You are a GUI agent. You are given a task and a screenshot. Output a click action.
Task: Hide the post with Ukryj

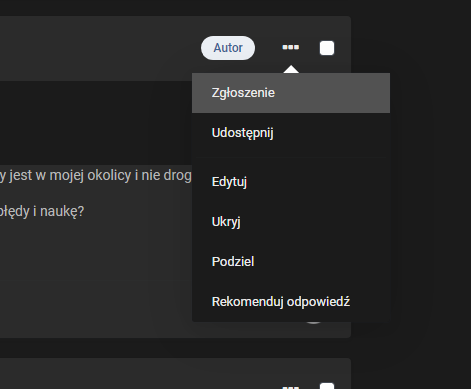click(291, 222)
